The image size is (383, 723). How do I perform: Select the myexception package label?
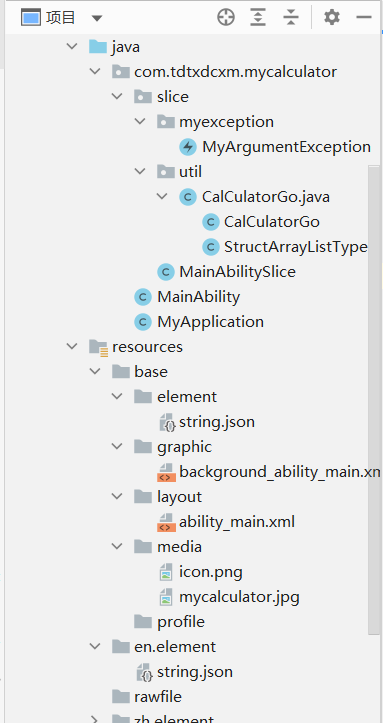tap(226, 122)
